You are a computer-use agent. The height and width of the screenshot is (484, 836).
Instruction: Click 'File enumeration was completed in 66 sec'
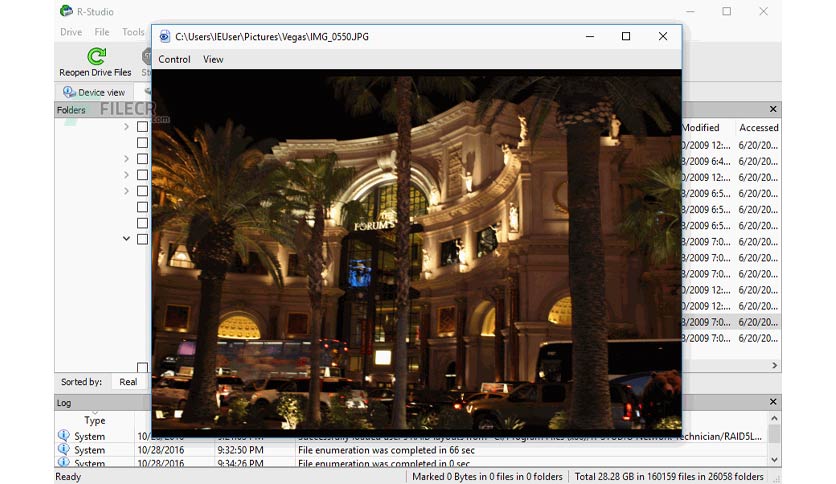point(386,450)
